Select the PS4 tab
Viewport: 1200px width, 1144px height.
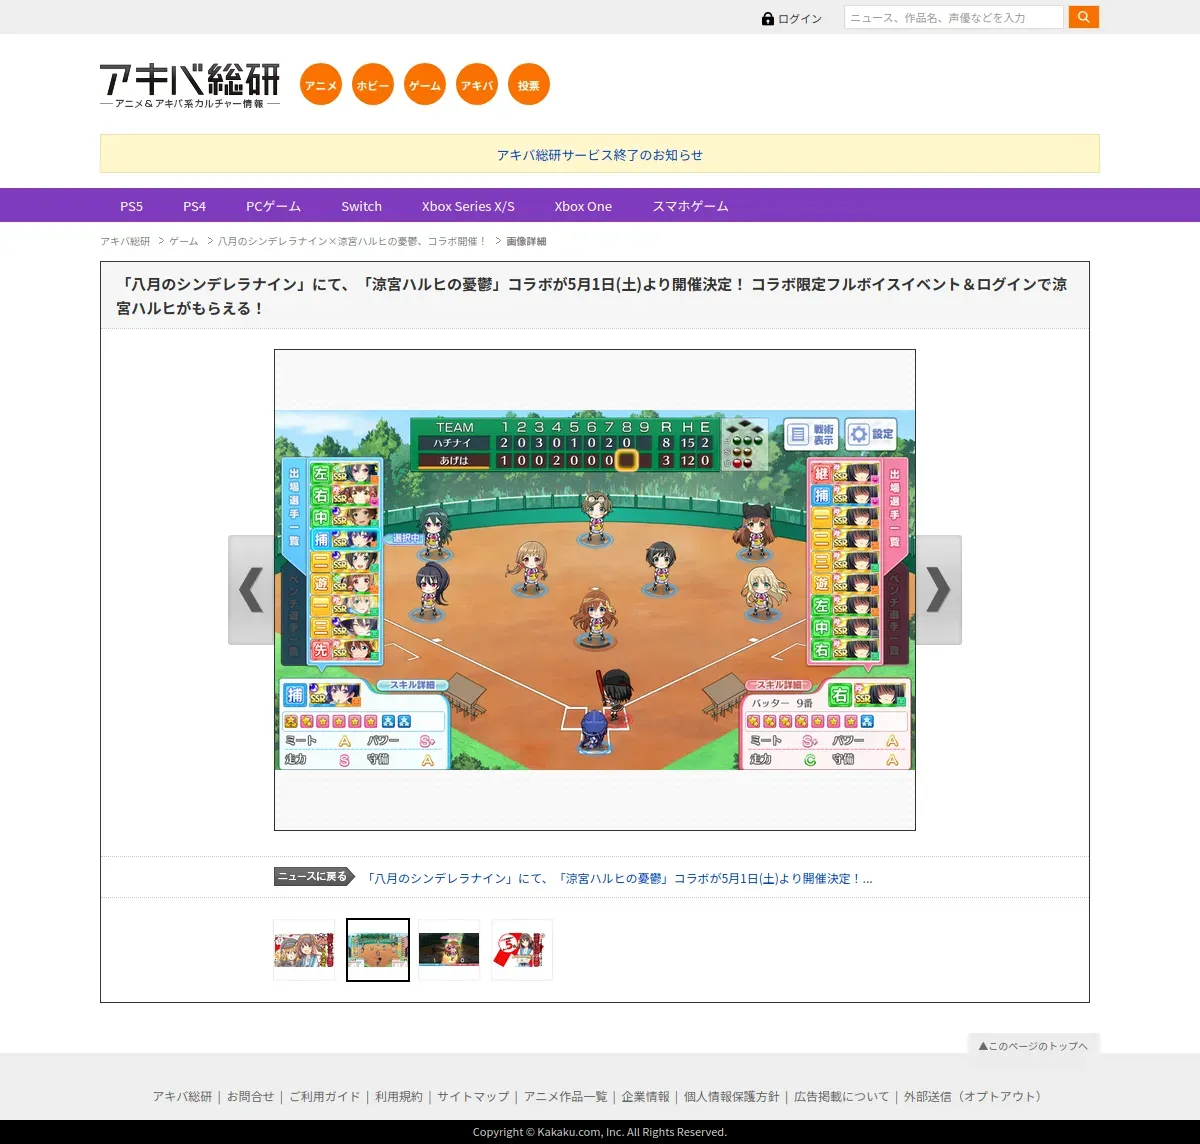(194, 206)
